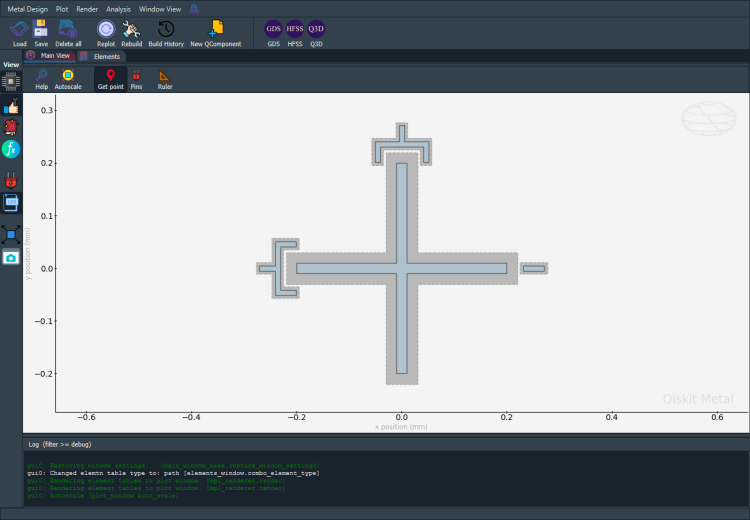Click the left claw connector shape
The width and height of the screenshot is (750, 520).
(x=278, y=268)
